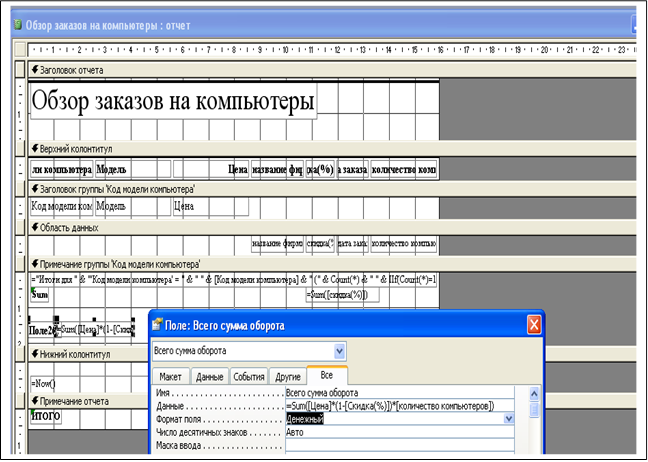Click the 'Имя' property value field

[400, 393]
